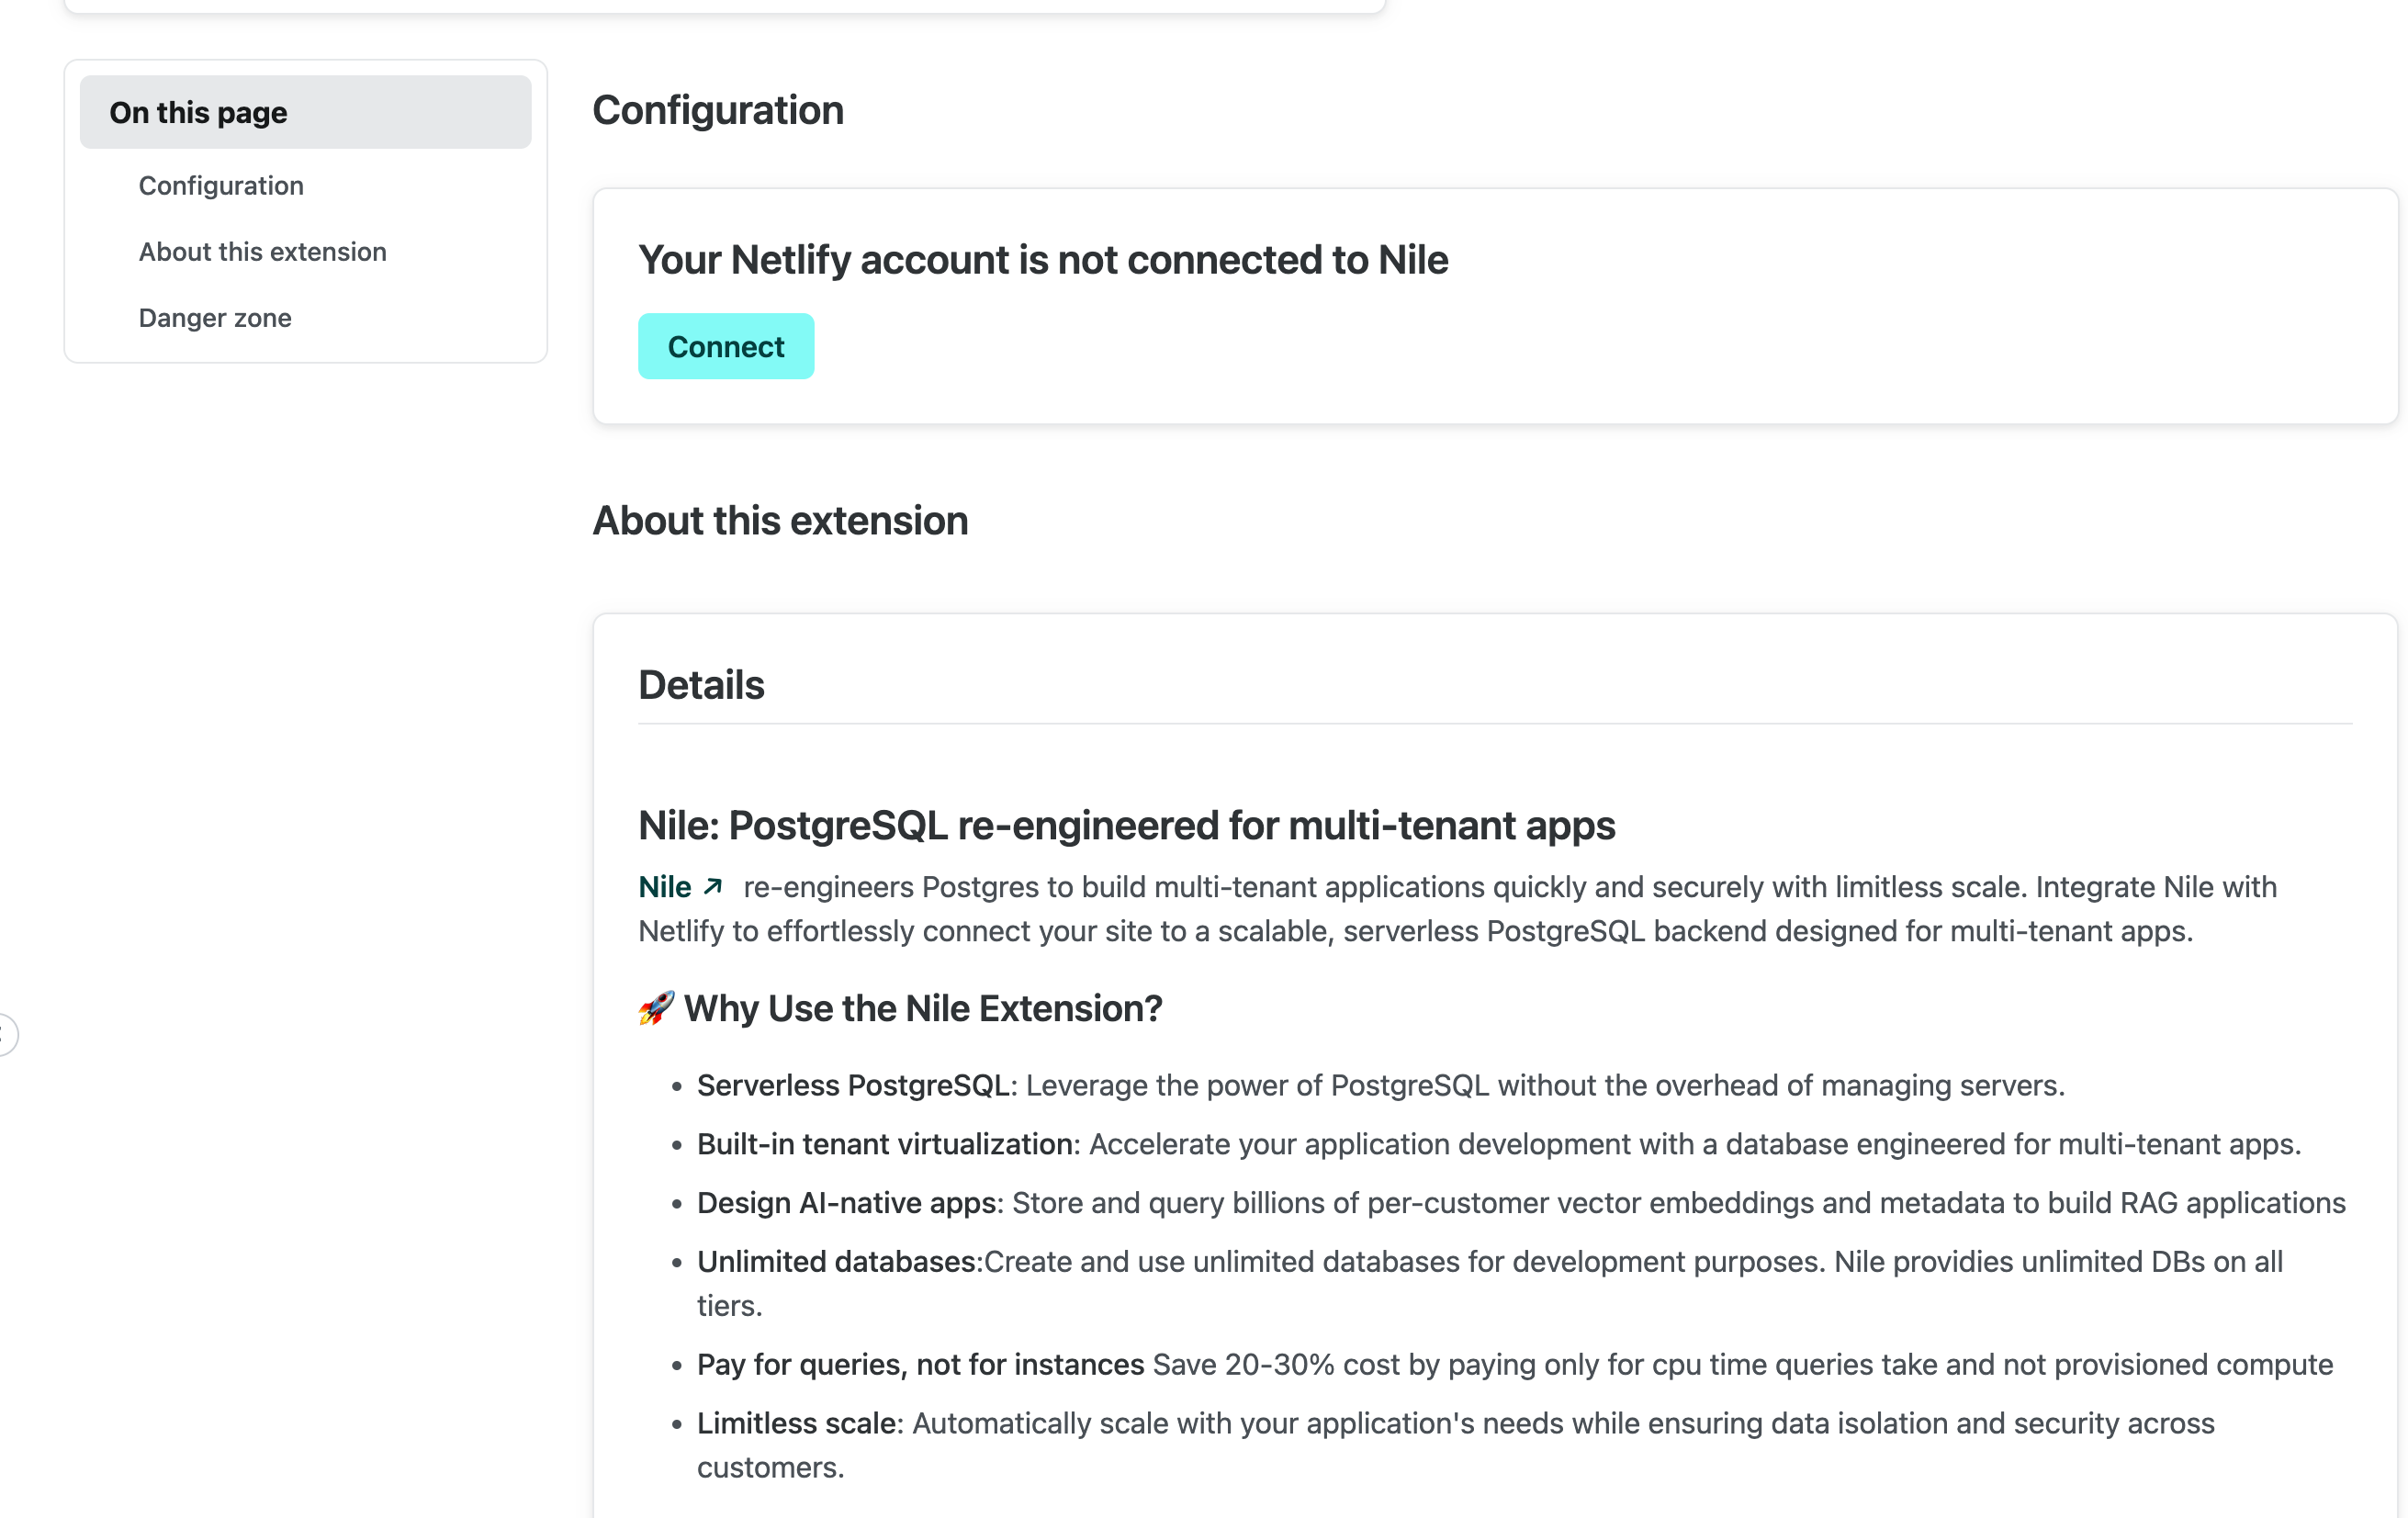
Task: Click the Built-in tenant virtualization bullet label
Action: tap(884, 1144)
